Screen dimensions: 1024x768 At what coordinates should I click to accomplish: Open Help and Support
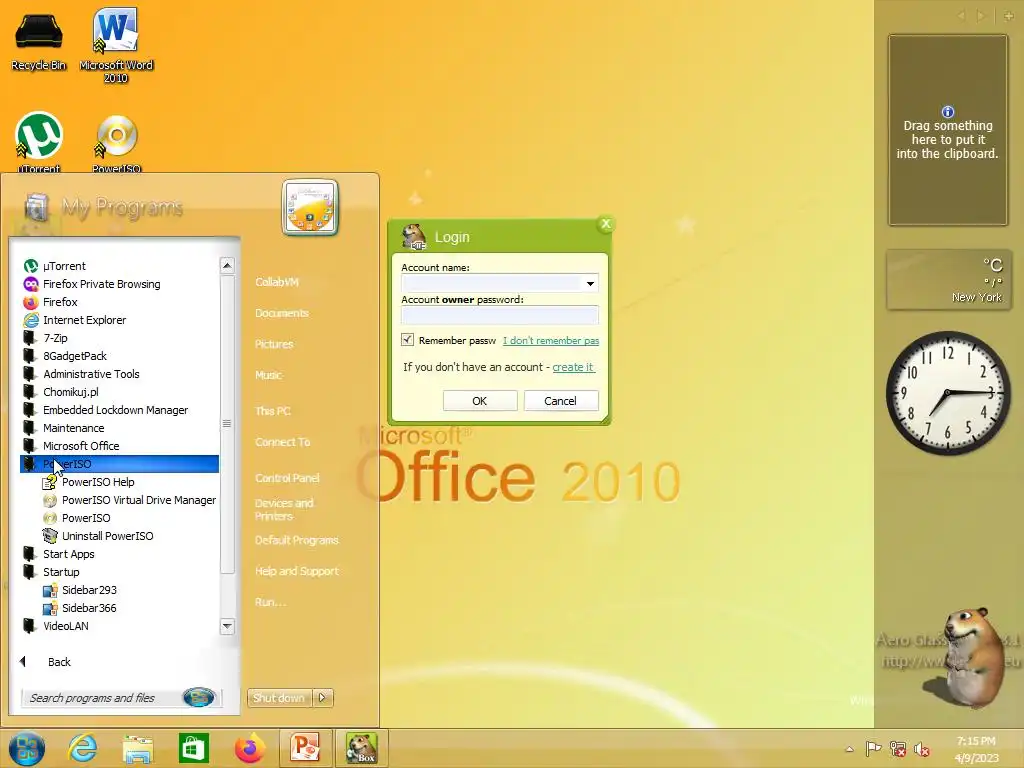[296, 571]
